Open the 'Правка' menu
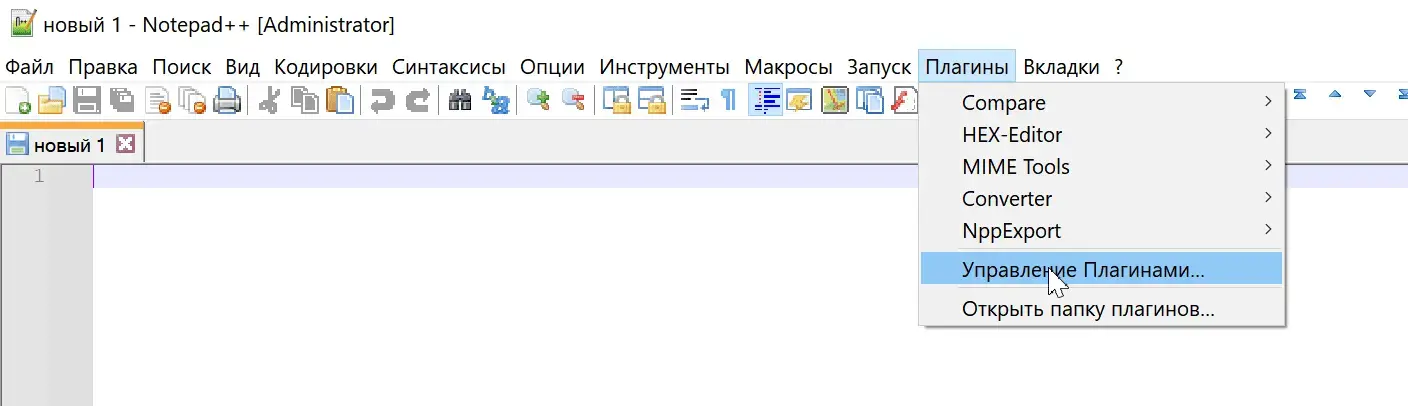This screenshot has height=406, width=1408. pos(103,67)
